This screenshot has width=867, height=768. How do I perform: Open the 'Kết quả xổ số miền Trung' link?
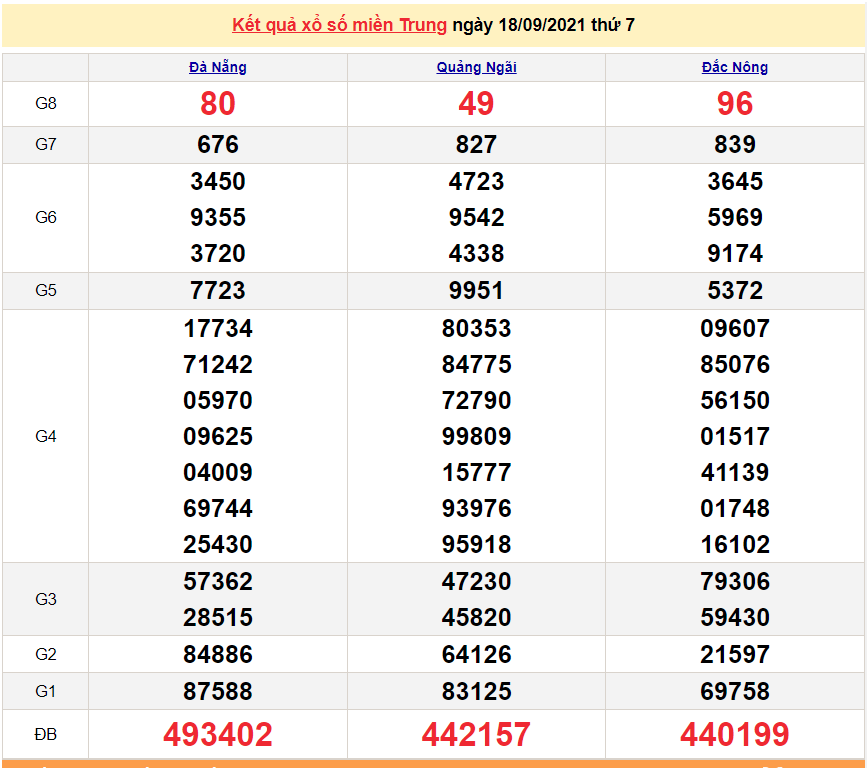pos(339,25)
